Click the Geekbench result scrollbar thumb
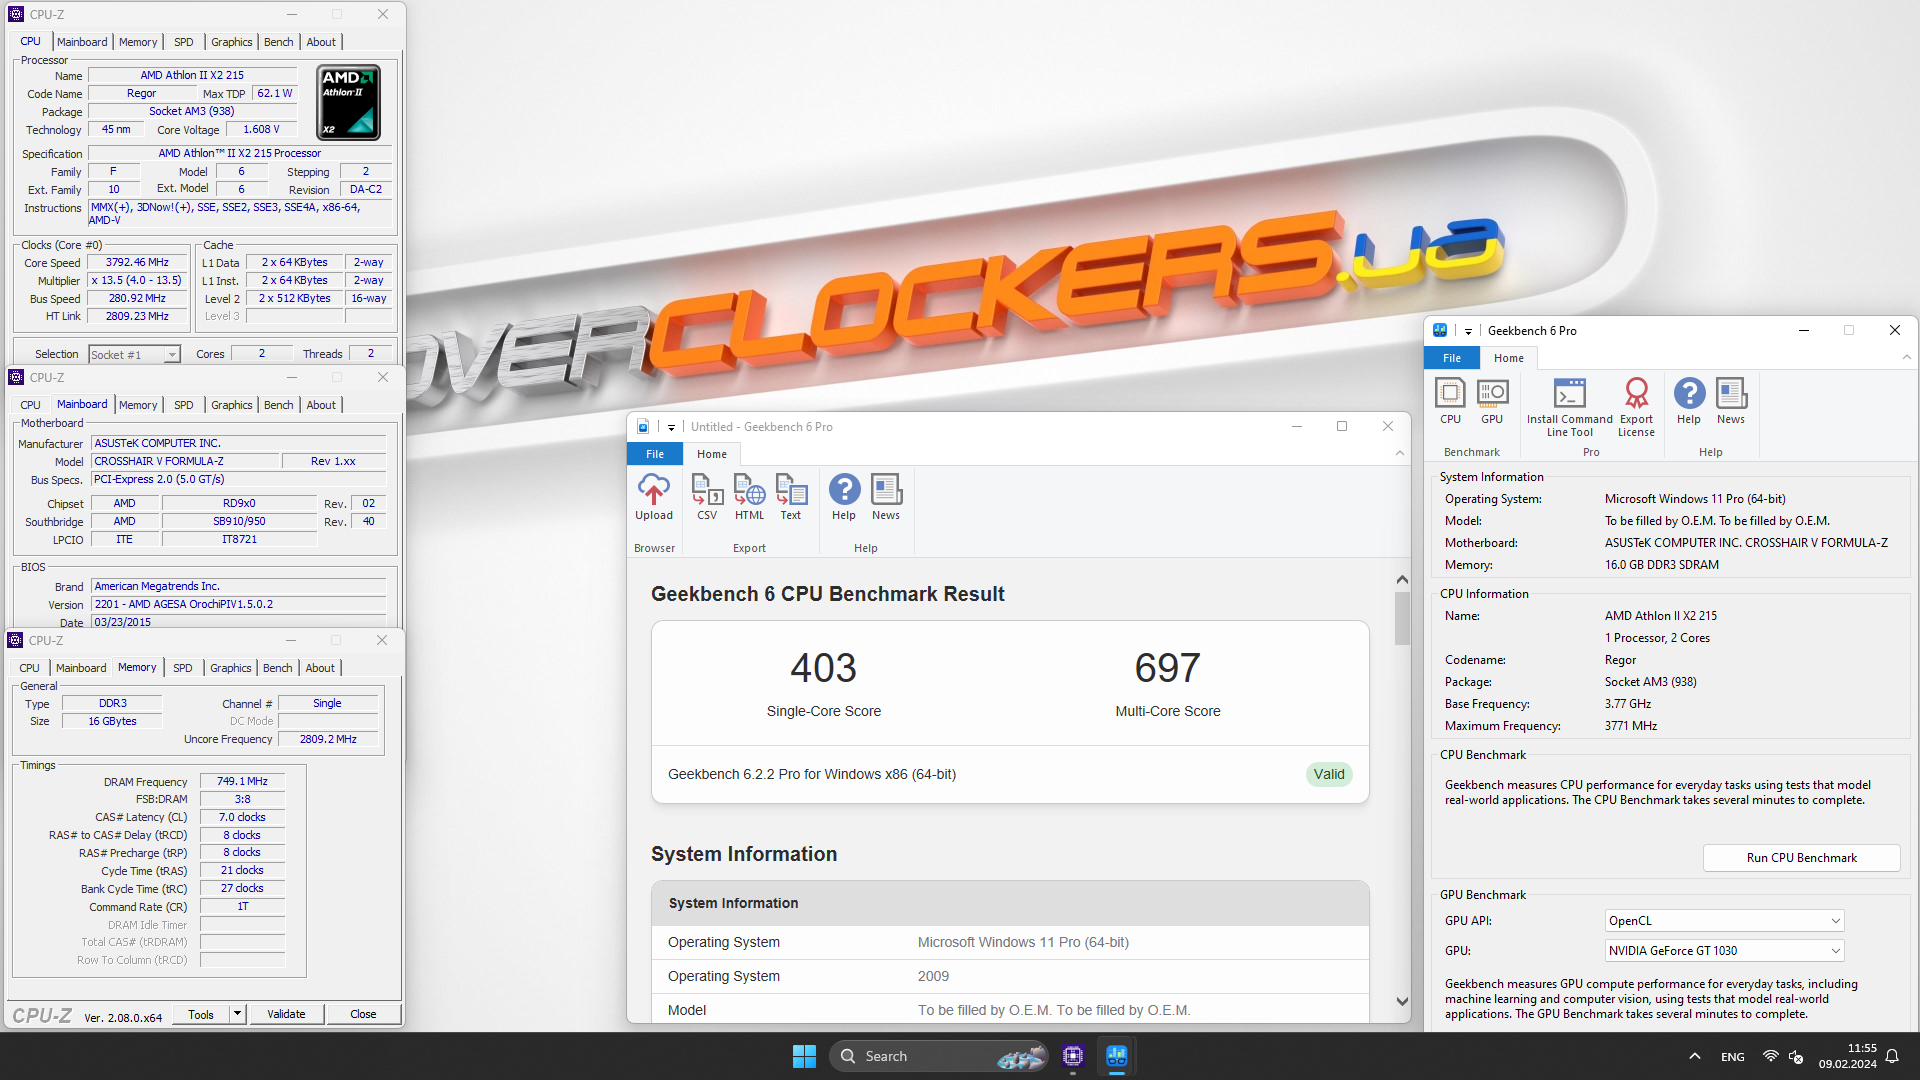The width and height of the screenshot is (1920, 1080). 1402,618
